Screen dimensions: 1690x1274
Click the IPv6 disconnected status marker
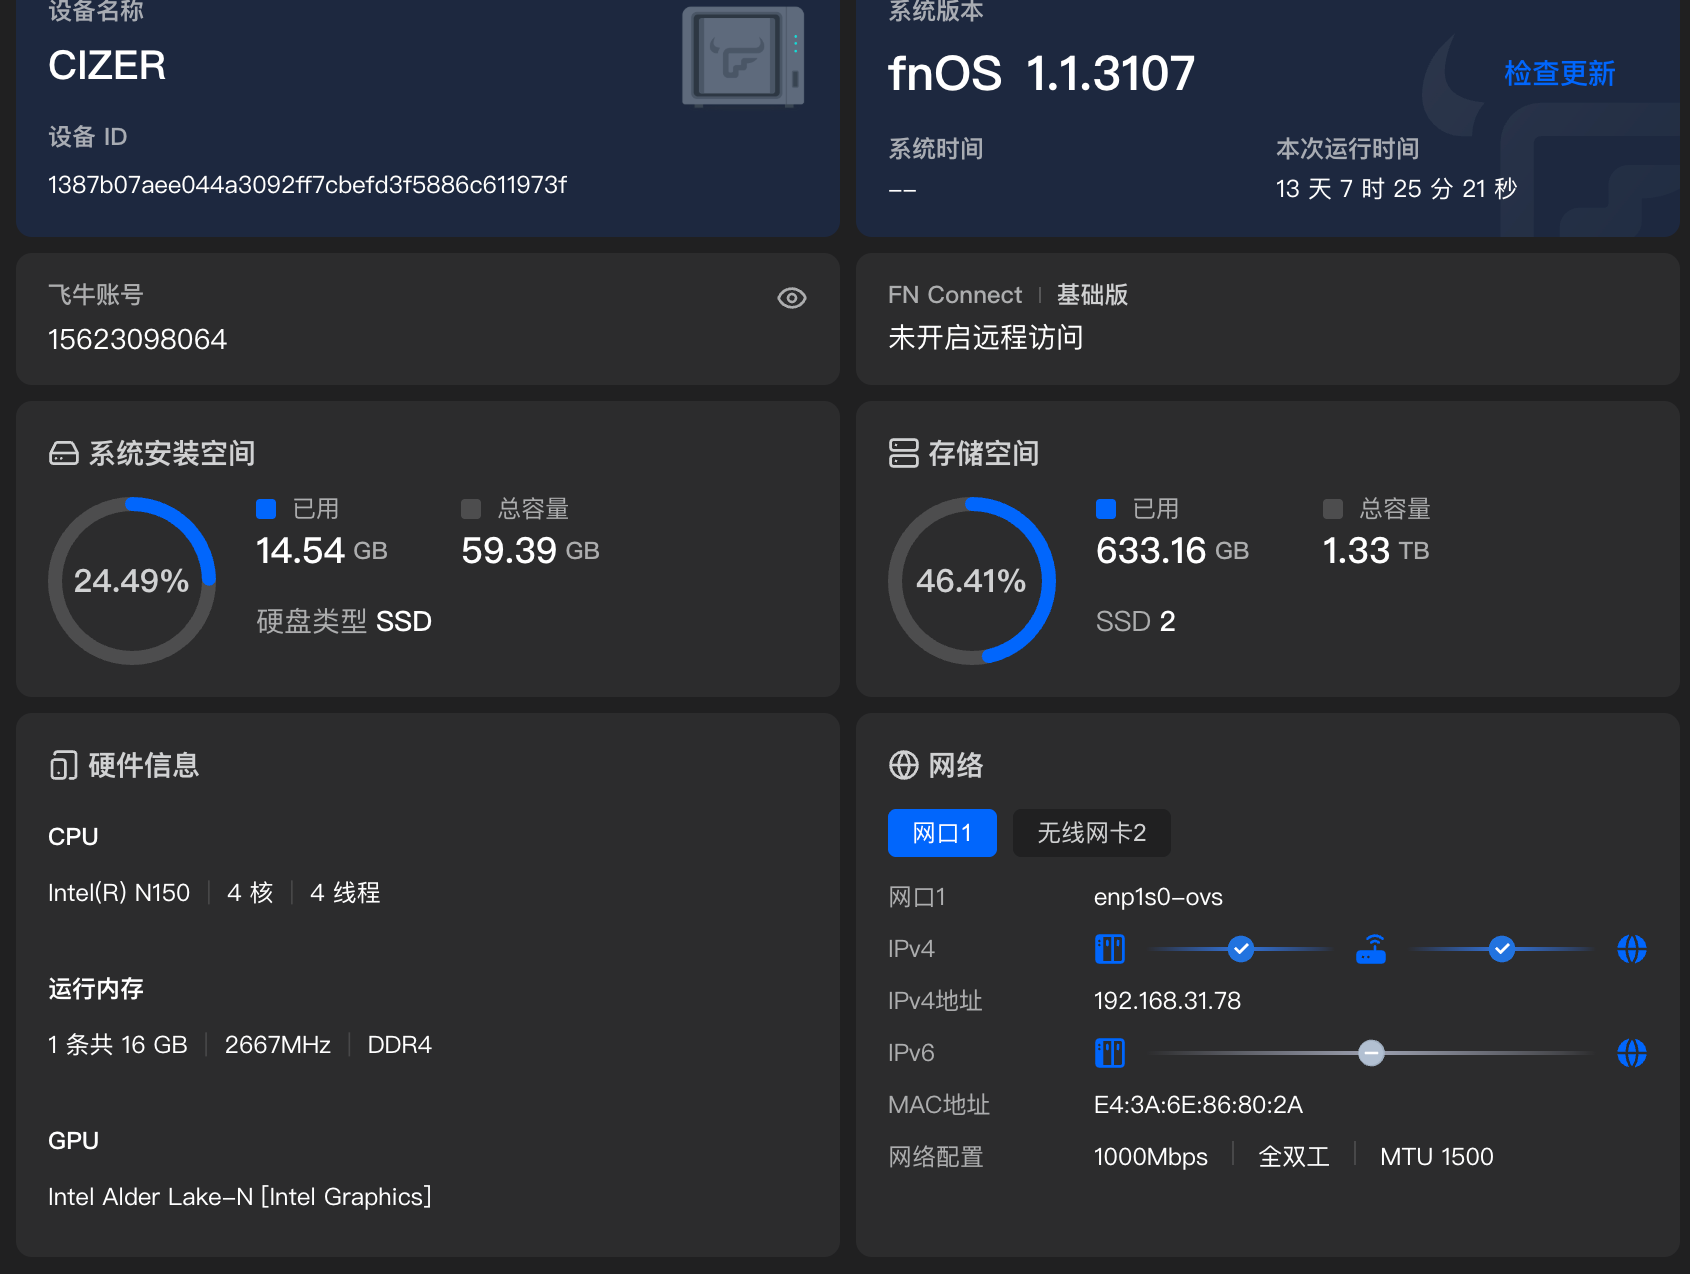coord(1371,1053)
